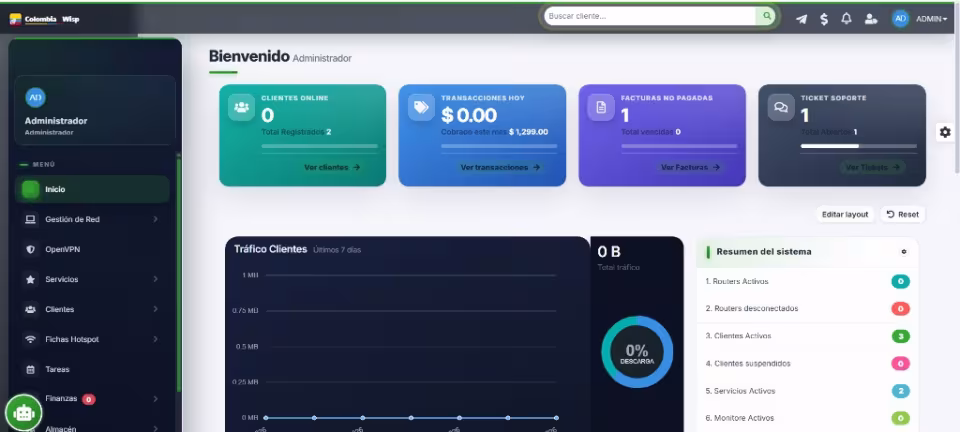The width and height of the screenshot is (960, 432).
Task: Click the Fichas Hotspot wifi icon
Action: tap(30, 340)
